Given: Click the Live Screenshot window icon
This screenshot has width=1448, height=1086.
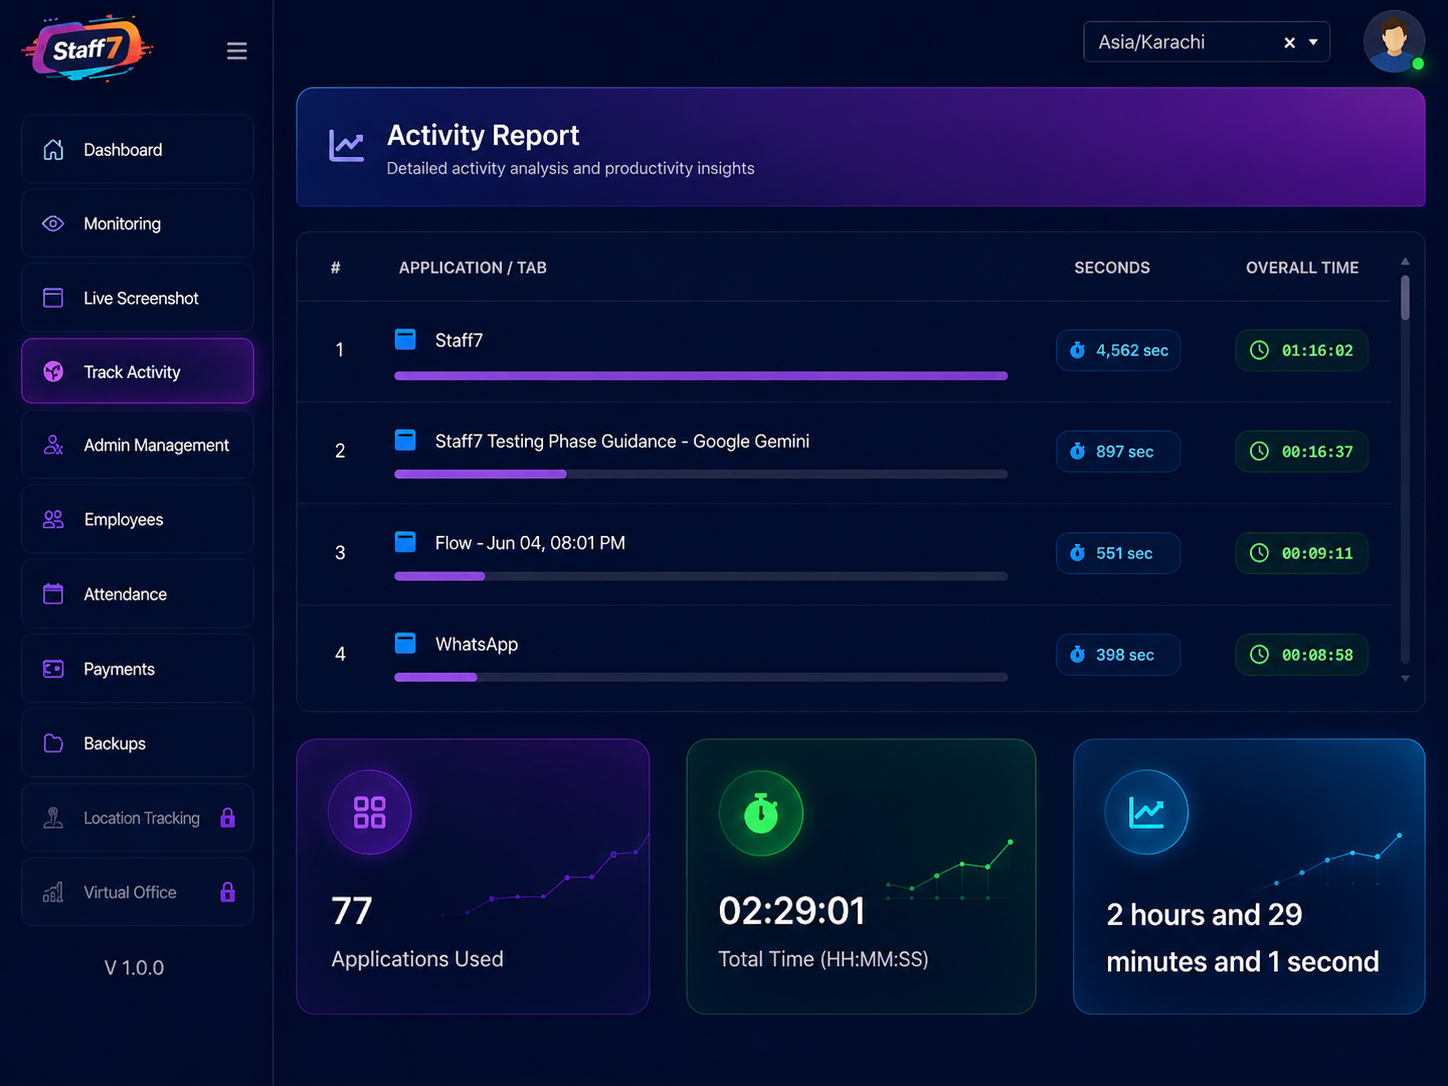Looking at the screenshot, I should tap(53, 298).
